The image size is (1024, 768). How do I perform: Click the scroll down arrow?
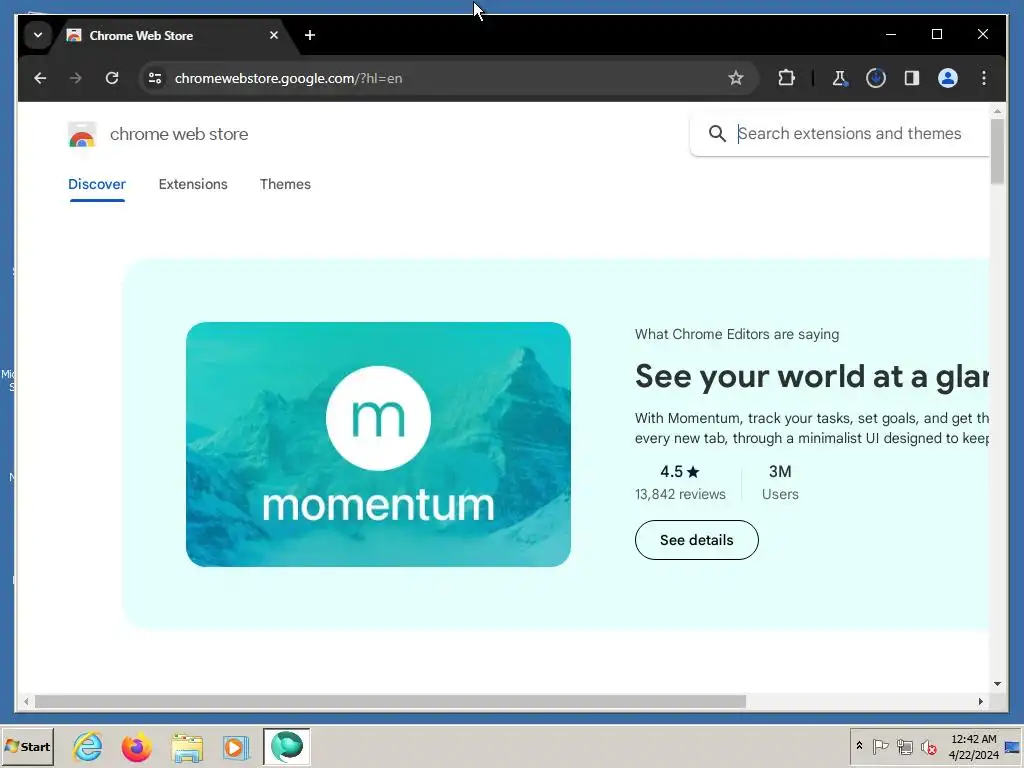pyautogui.click(x=997, y=684)
